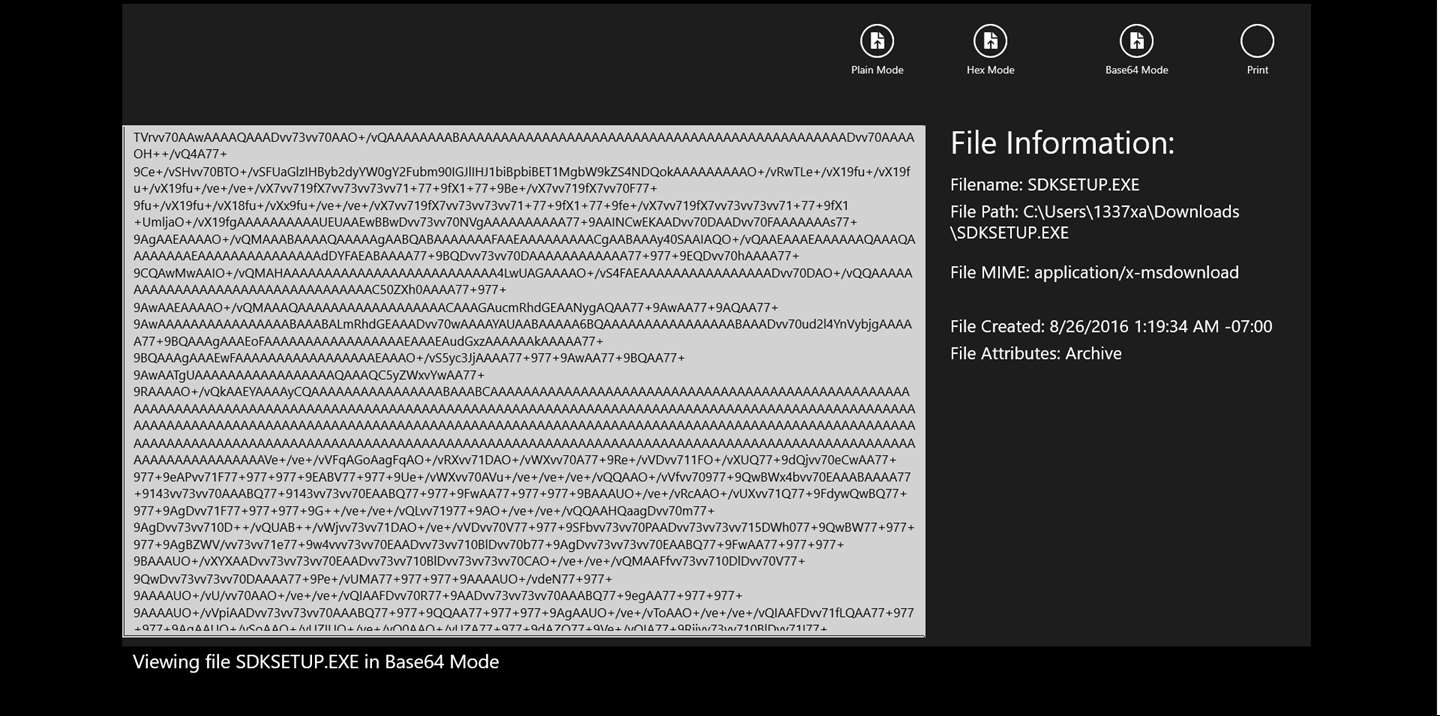Select the Base64 Mode icon
Image resolution: width=1440 pixels, height=716 pixels.
tap(1136, 41)
